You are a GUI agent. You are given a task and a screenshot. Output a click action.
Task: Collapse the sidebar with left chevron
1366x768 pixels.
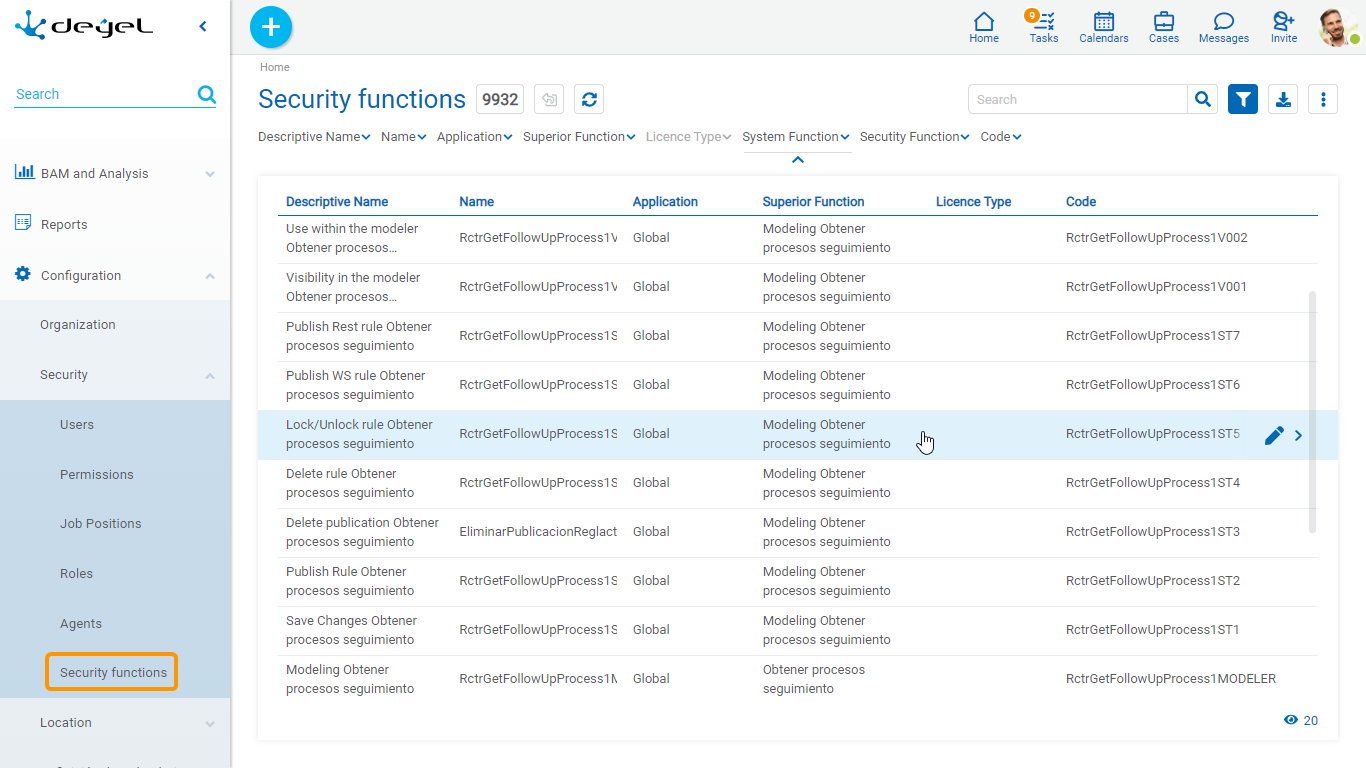tap(203, 26)
